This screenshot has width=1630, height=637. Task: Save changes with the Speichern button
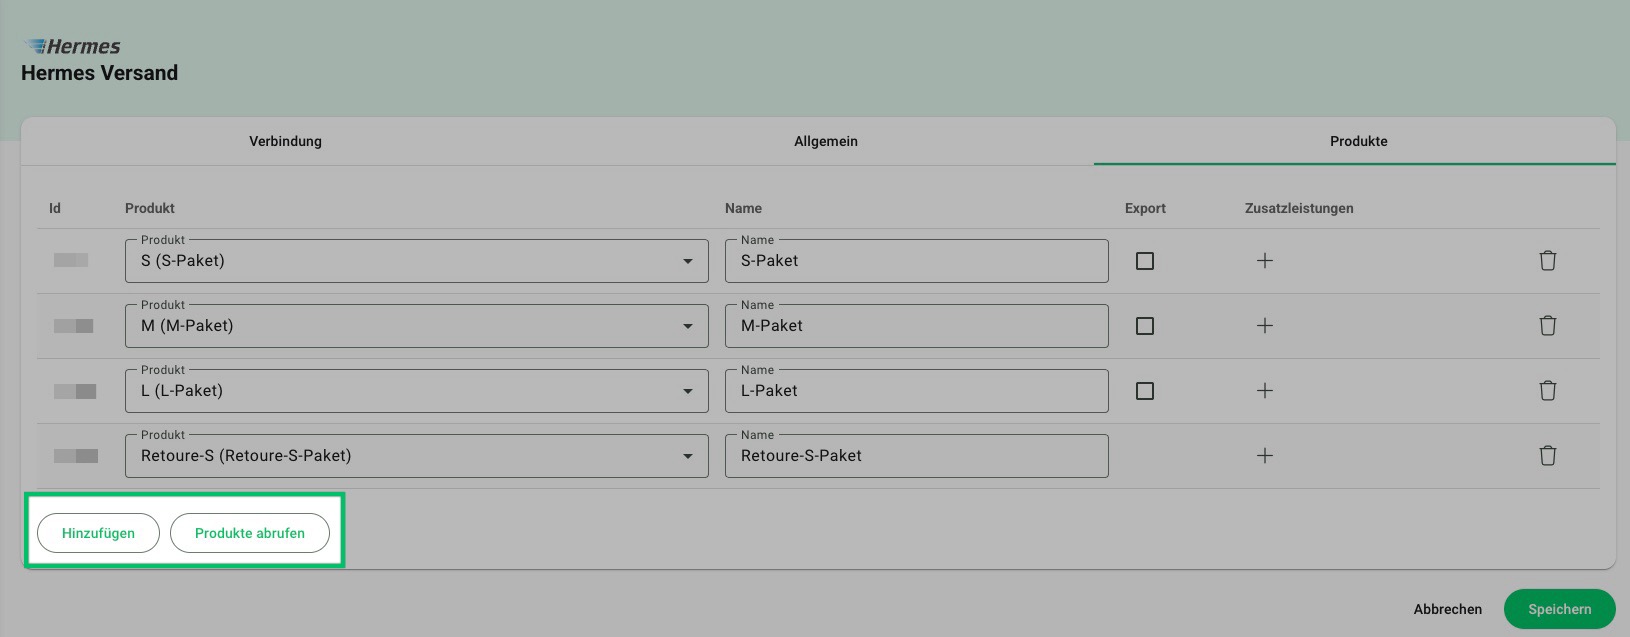1559,609
